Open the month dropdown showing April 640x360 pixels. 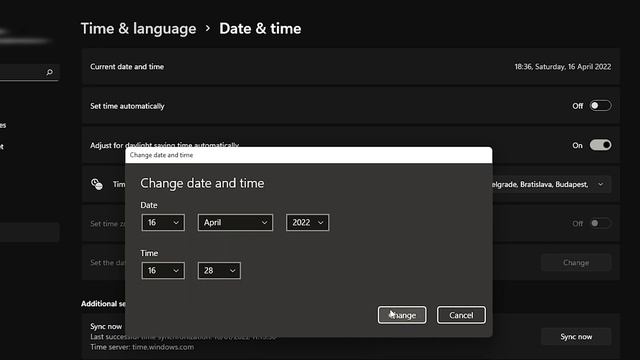236,222
